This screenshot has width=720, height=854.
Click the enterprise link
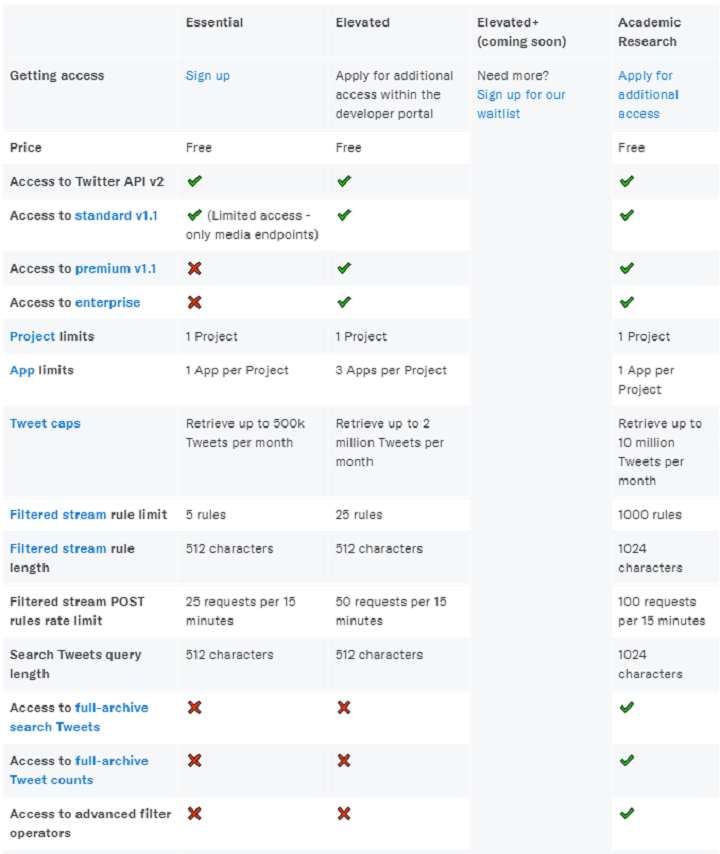[x=107, y=302]
